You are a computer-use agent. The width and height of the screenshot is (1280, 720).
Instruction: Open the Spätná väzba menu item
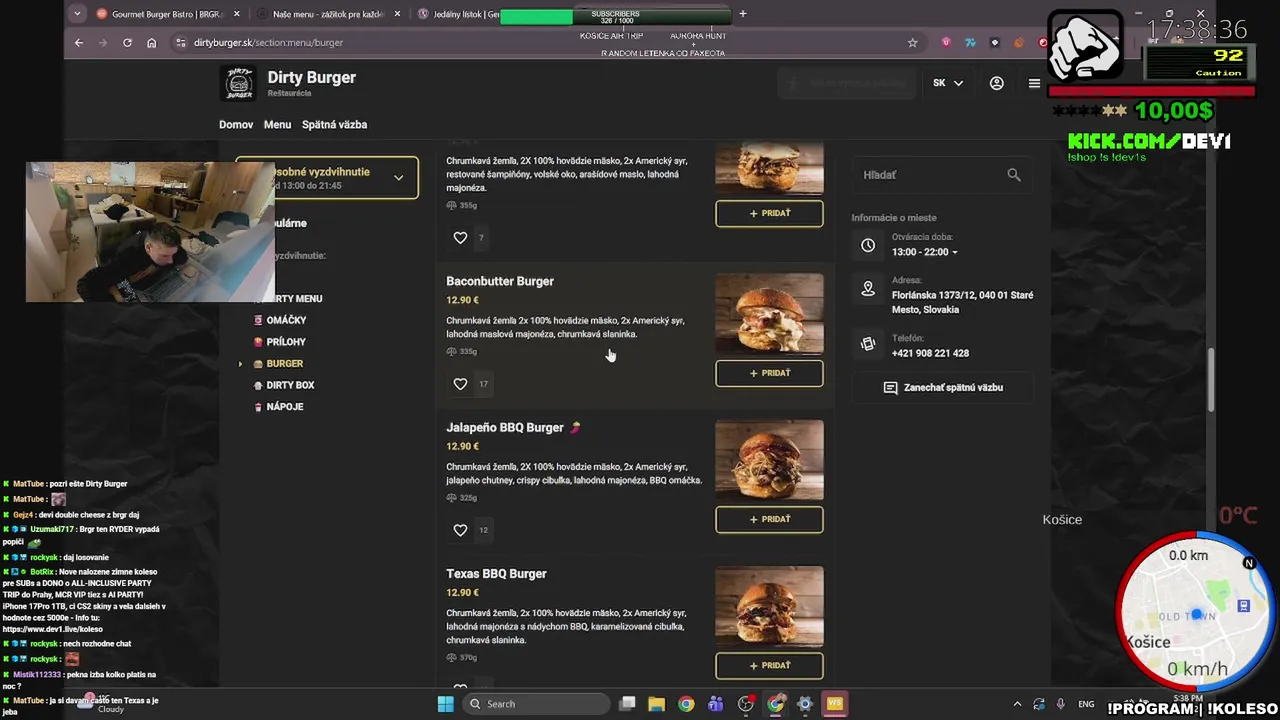[x=334, y=125]
